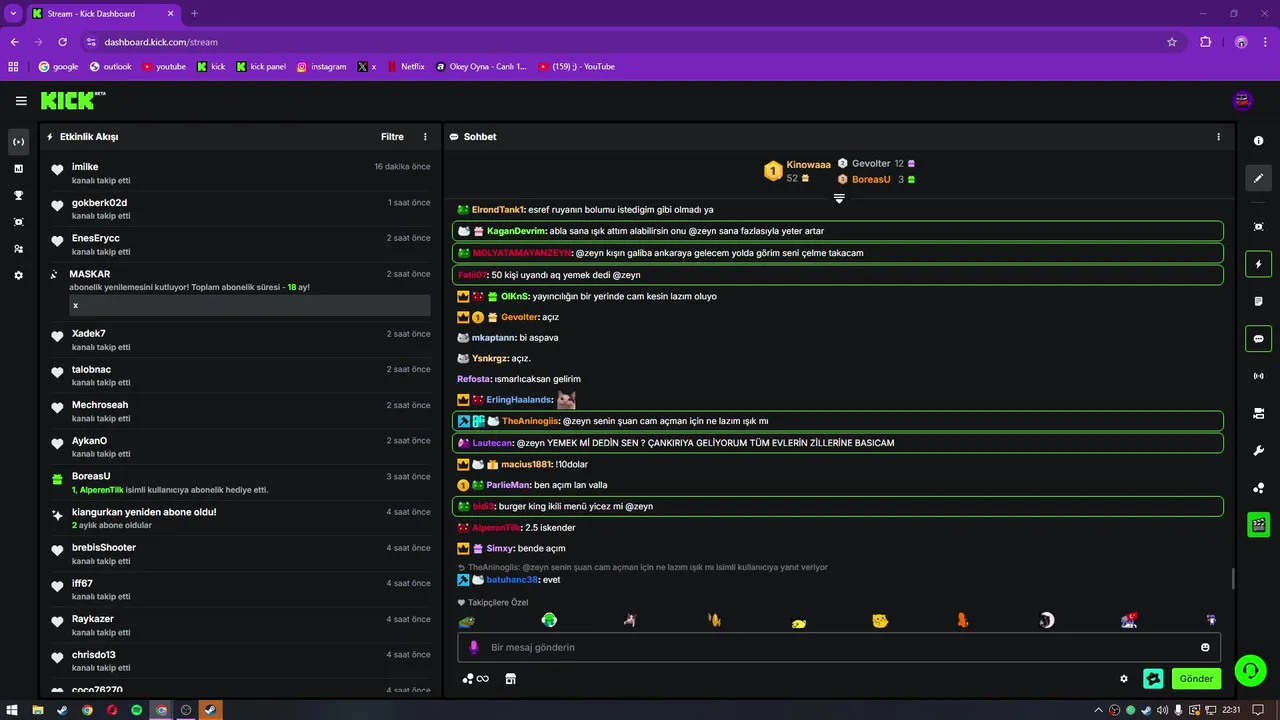Click username KaganDevrim in the chat

pyautogui.click(x=516, y=231)
